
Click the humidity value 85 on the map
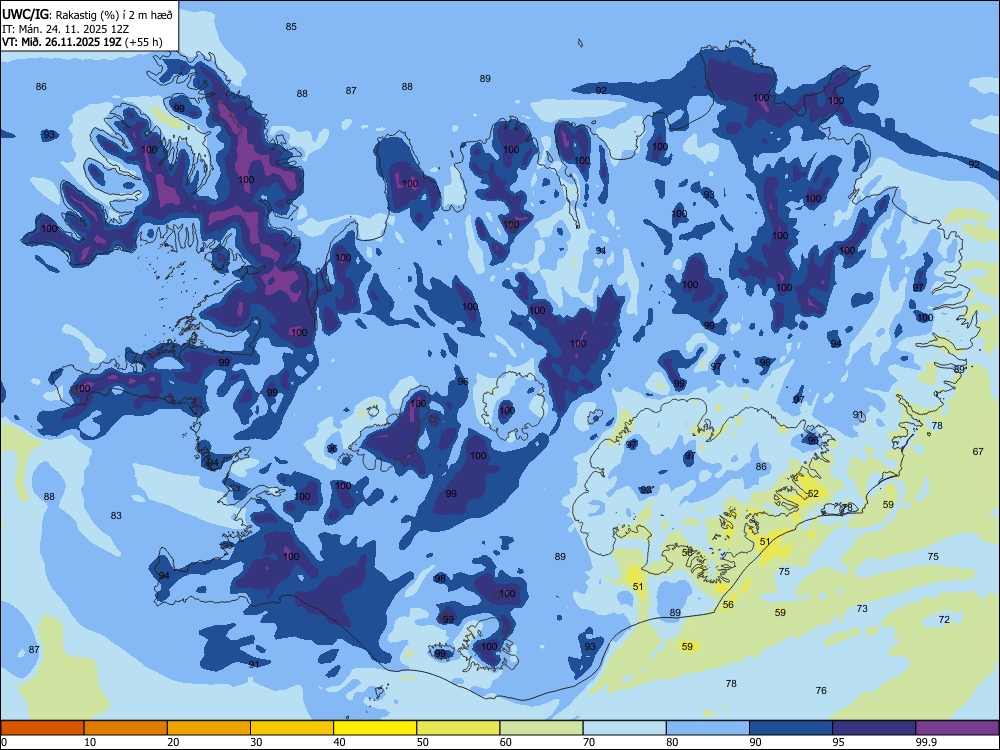291,27
